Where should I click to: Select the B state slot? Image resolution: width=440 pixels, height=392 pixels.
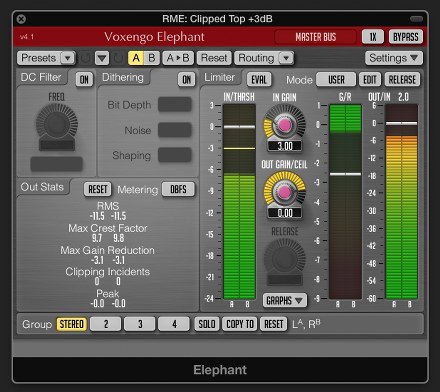coord(152,58)
